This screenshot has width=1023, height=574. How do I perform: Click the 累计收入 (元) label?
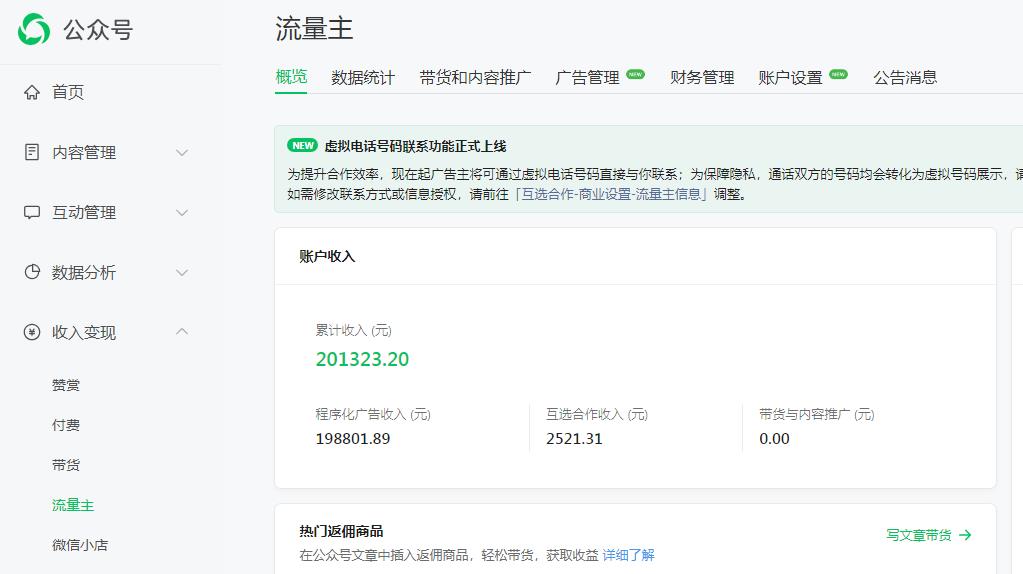tap(354, 330)
